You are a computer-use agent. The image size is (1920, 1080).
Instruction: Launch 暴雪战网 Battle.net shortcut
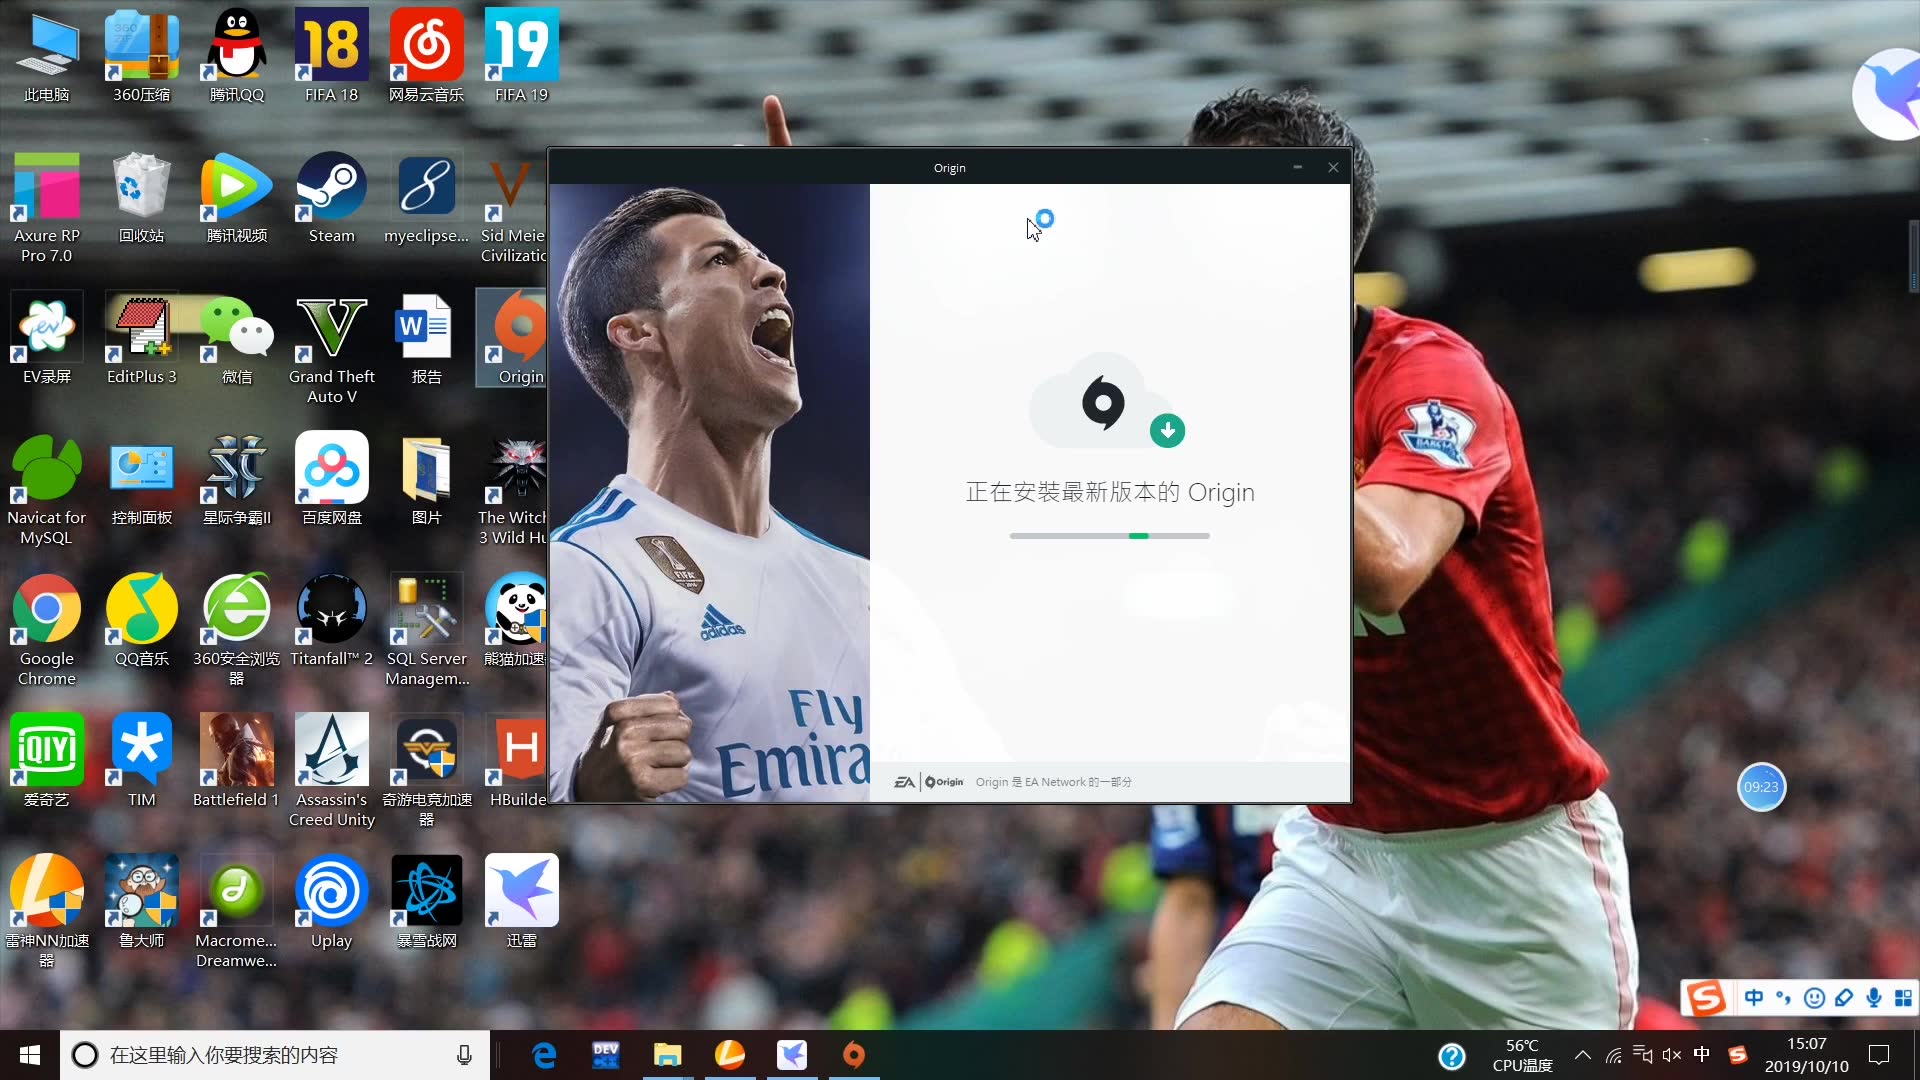pos(426,902)
